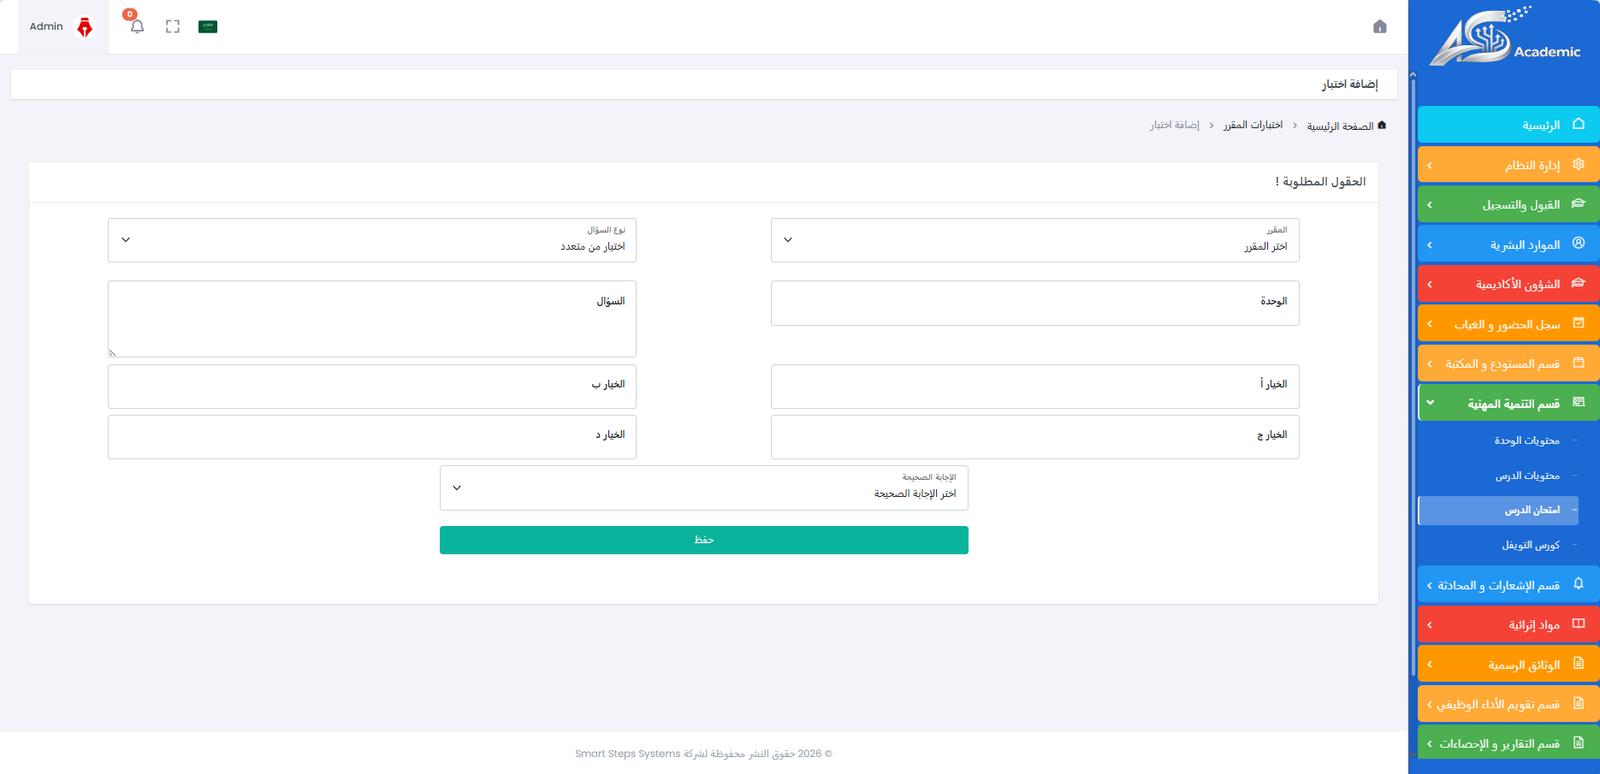
Task: Select the gear icon for إدارة النظام
Action: [1578, 163]
